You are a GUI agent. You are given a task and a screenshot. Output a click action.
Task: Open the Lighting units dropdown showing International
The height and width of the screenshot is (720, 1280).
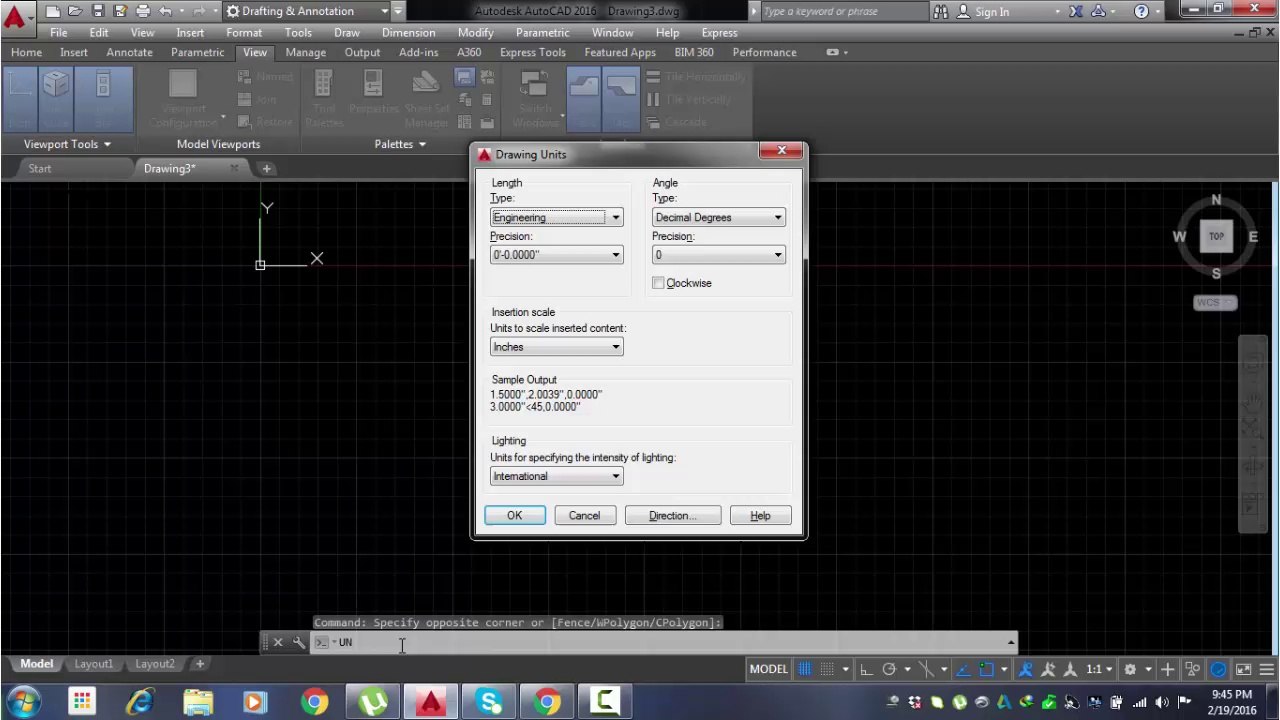(557, 476)
